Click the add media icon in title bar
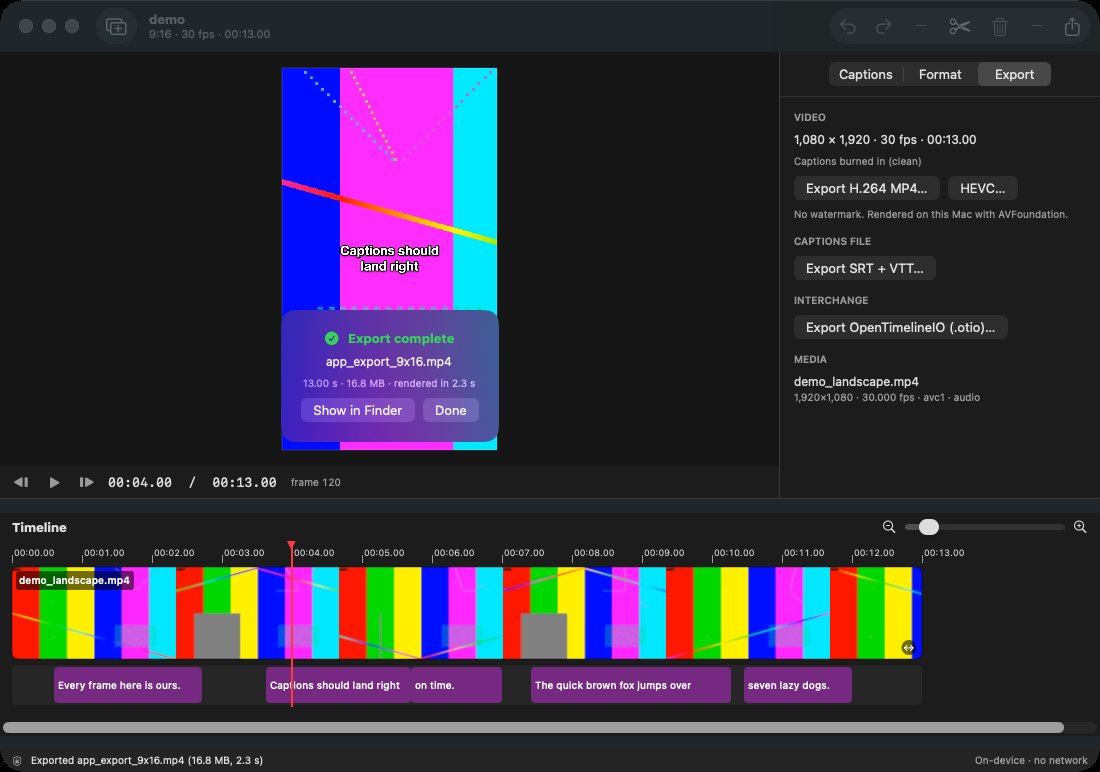 116,27
